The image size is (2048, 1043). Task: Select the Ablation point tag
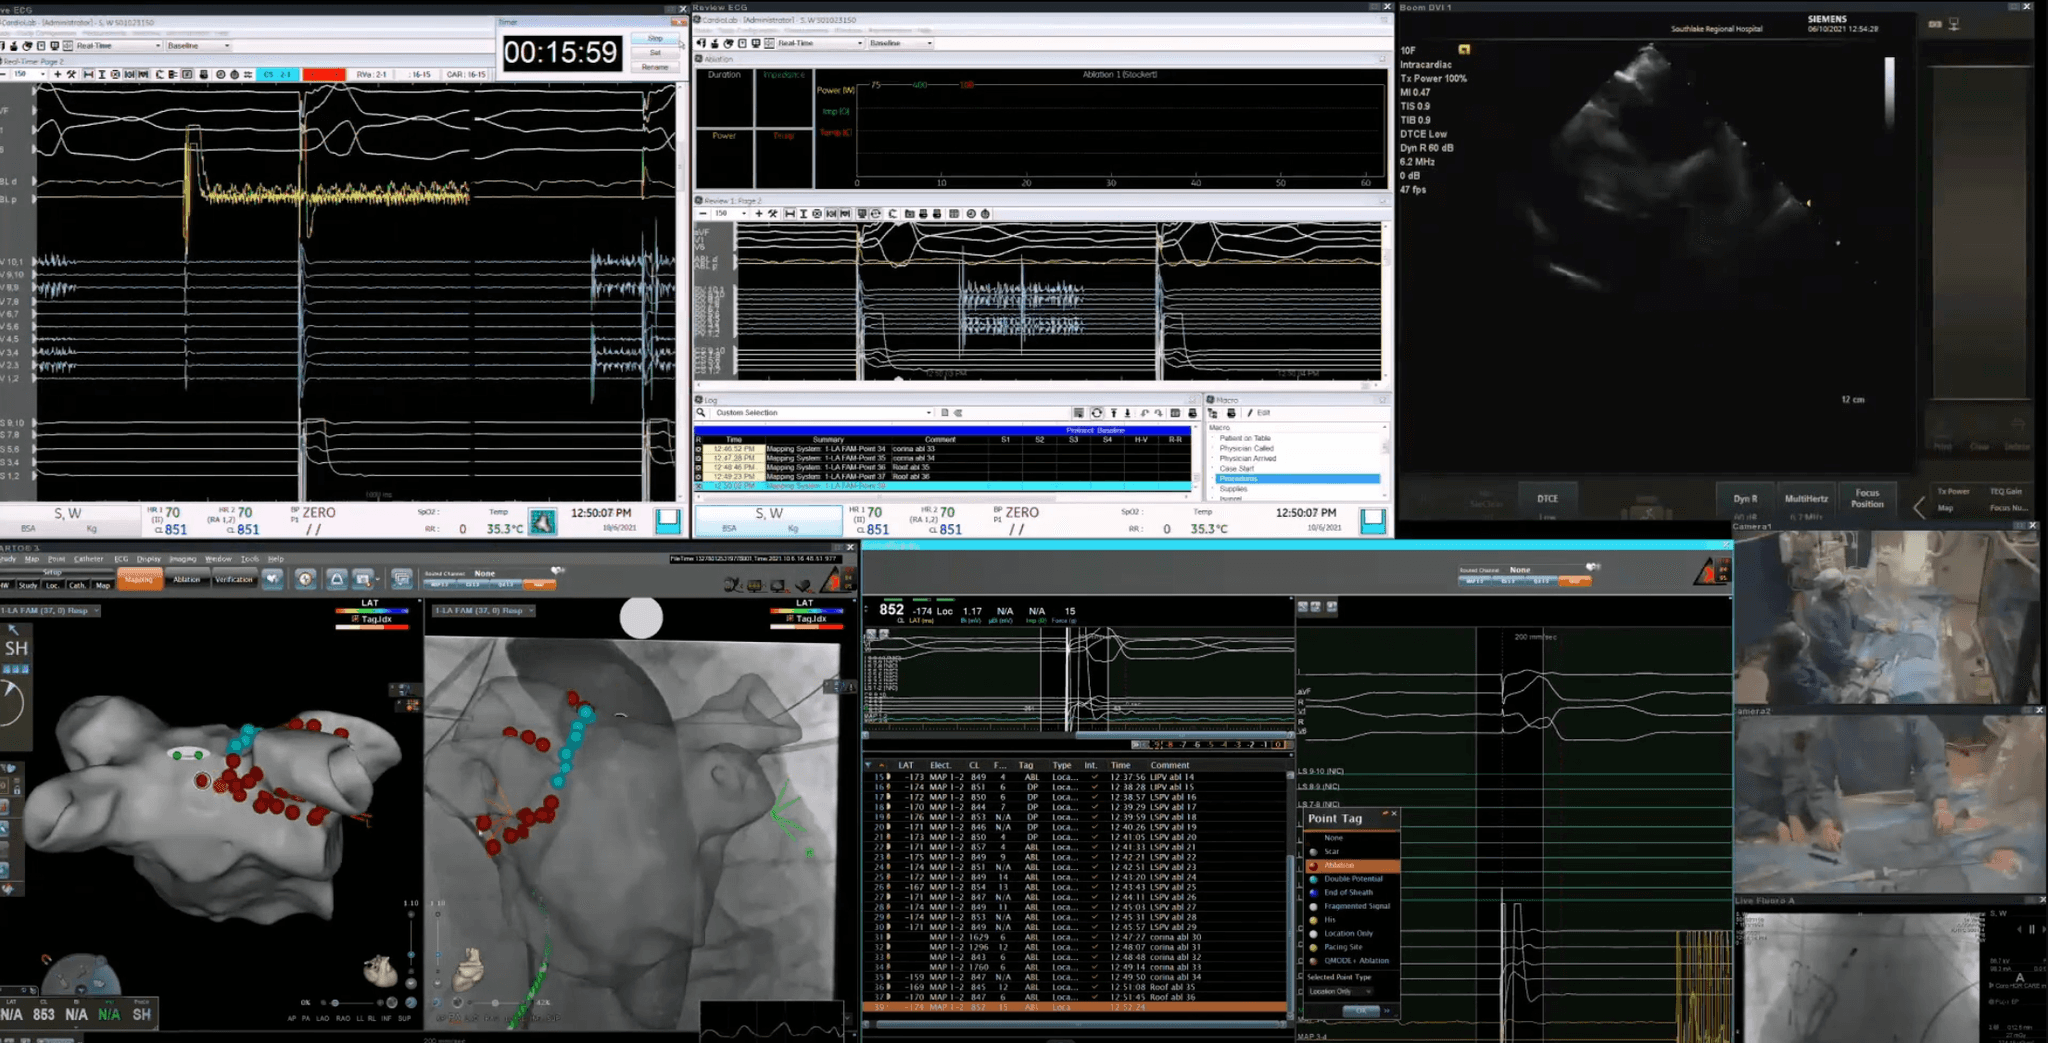pos(1352,865)
